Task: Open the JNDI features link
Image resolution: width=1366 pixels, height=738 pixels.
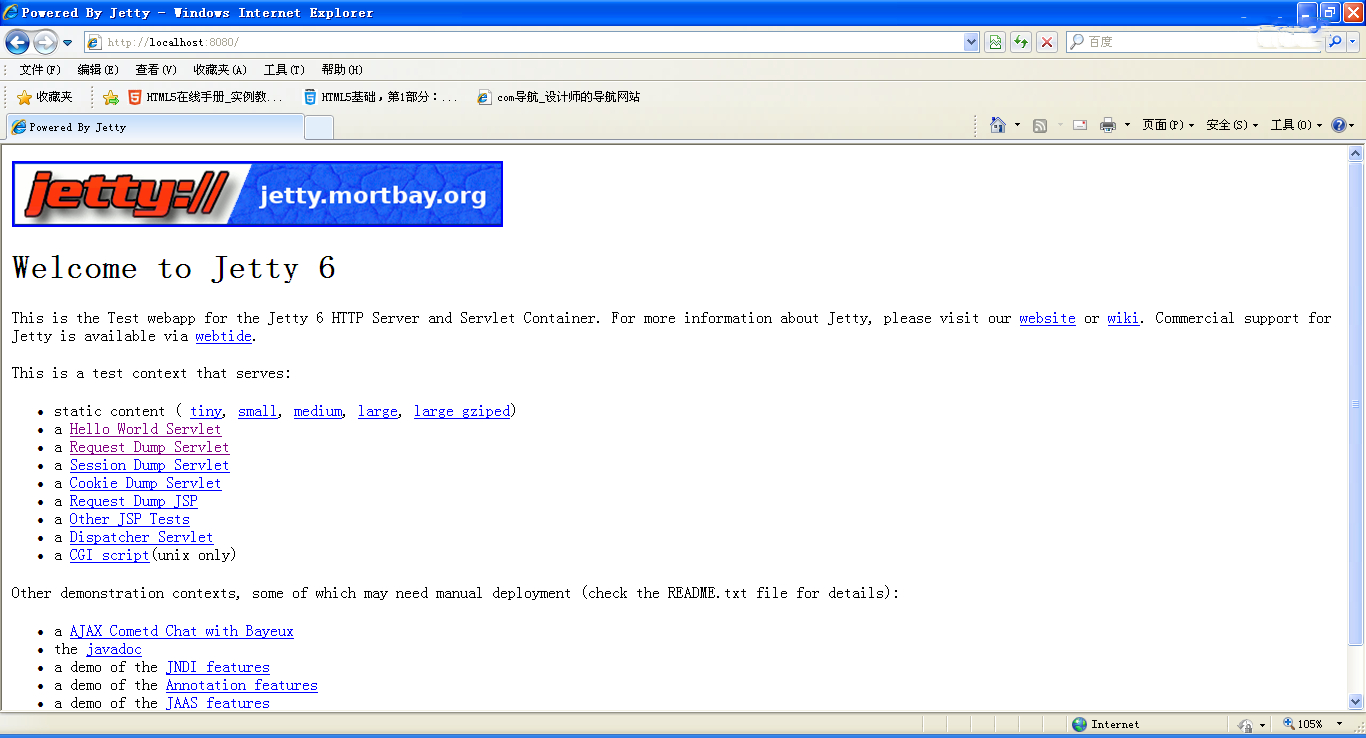Action: [x=218, y=667]
